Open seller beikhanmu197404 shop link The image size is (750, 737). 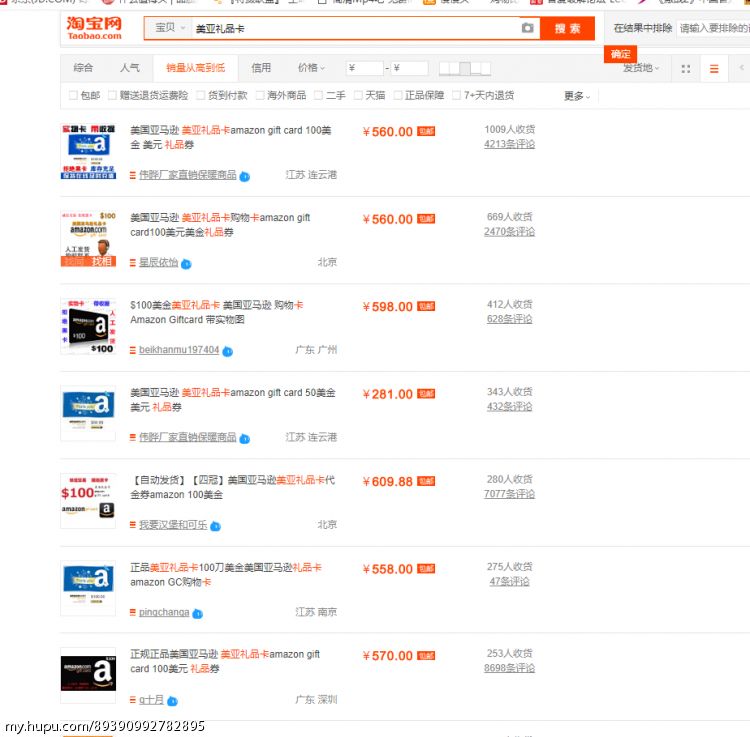click(179, 350)
